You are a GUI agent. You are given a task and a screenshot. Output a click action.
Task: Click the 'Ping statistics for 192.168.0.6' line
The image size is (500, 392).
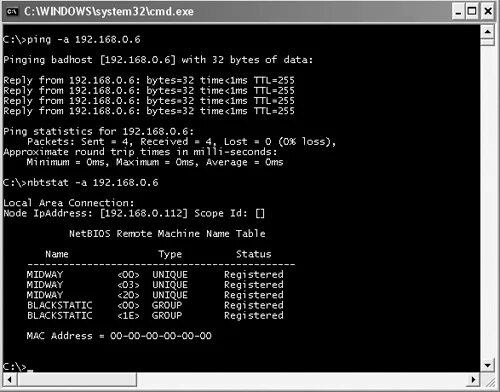point(99,131)
